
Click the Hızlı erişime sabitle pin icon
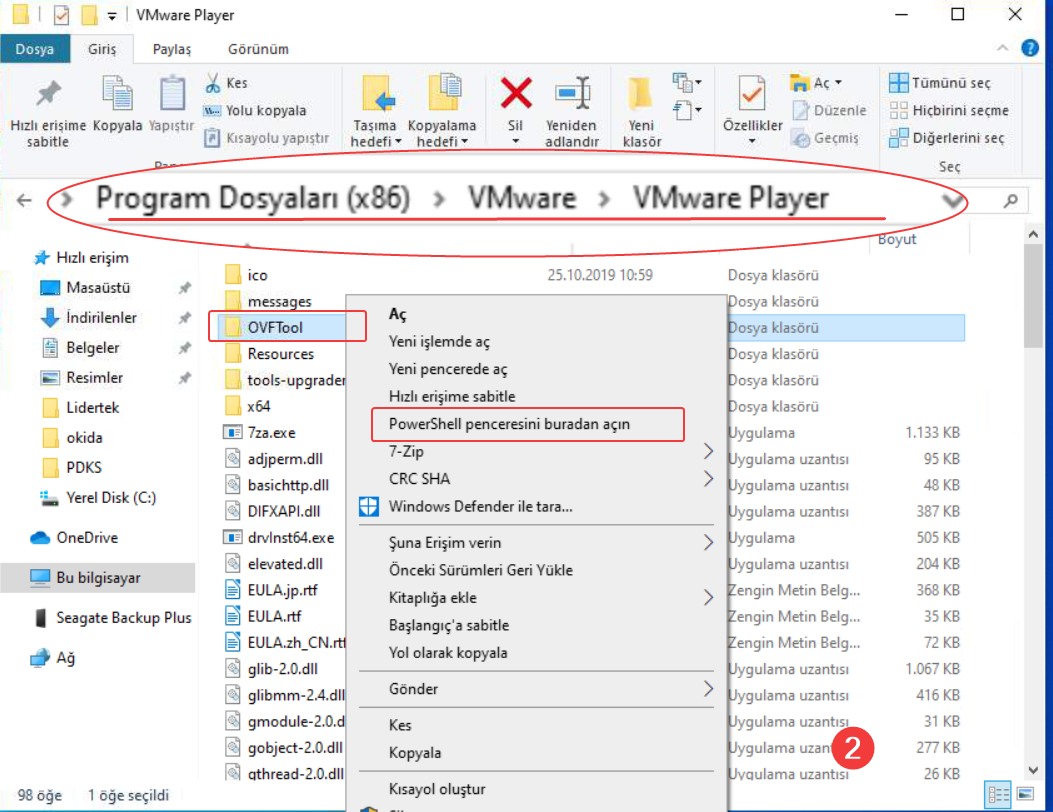48,93
